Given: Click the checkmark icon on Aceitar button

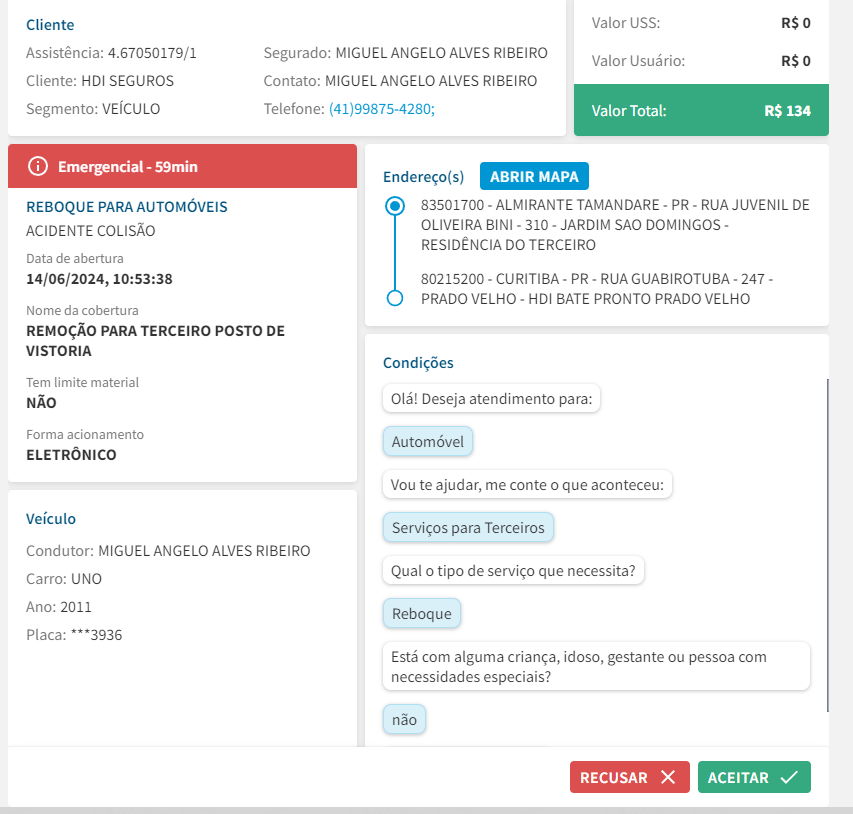Looking at the screenshot, I should coord(789,777).
